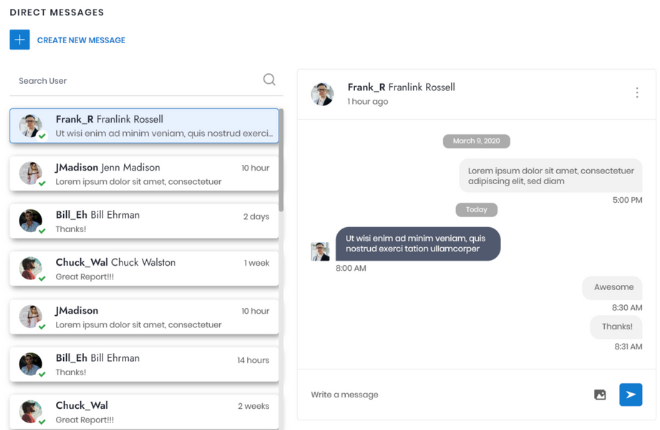Focus the Search User field
660x430 pixels.
[135, 80]
